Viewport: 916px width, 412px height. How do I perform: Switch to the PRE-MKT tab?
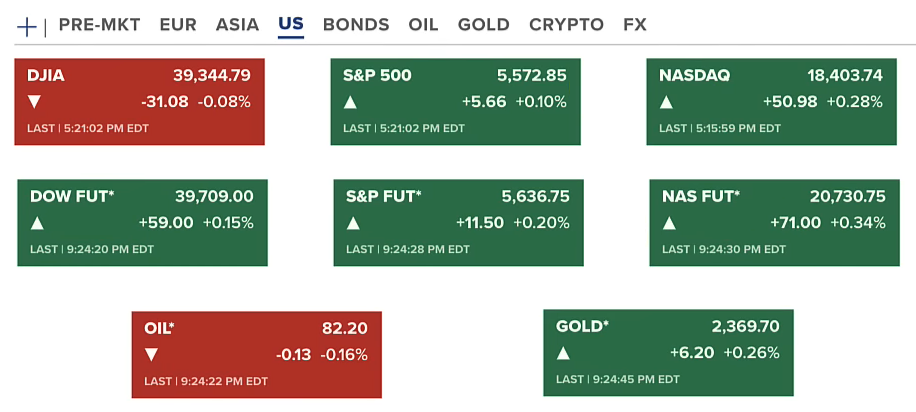[99, 25]
